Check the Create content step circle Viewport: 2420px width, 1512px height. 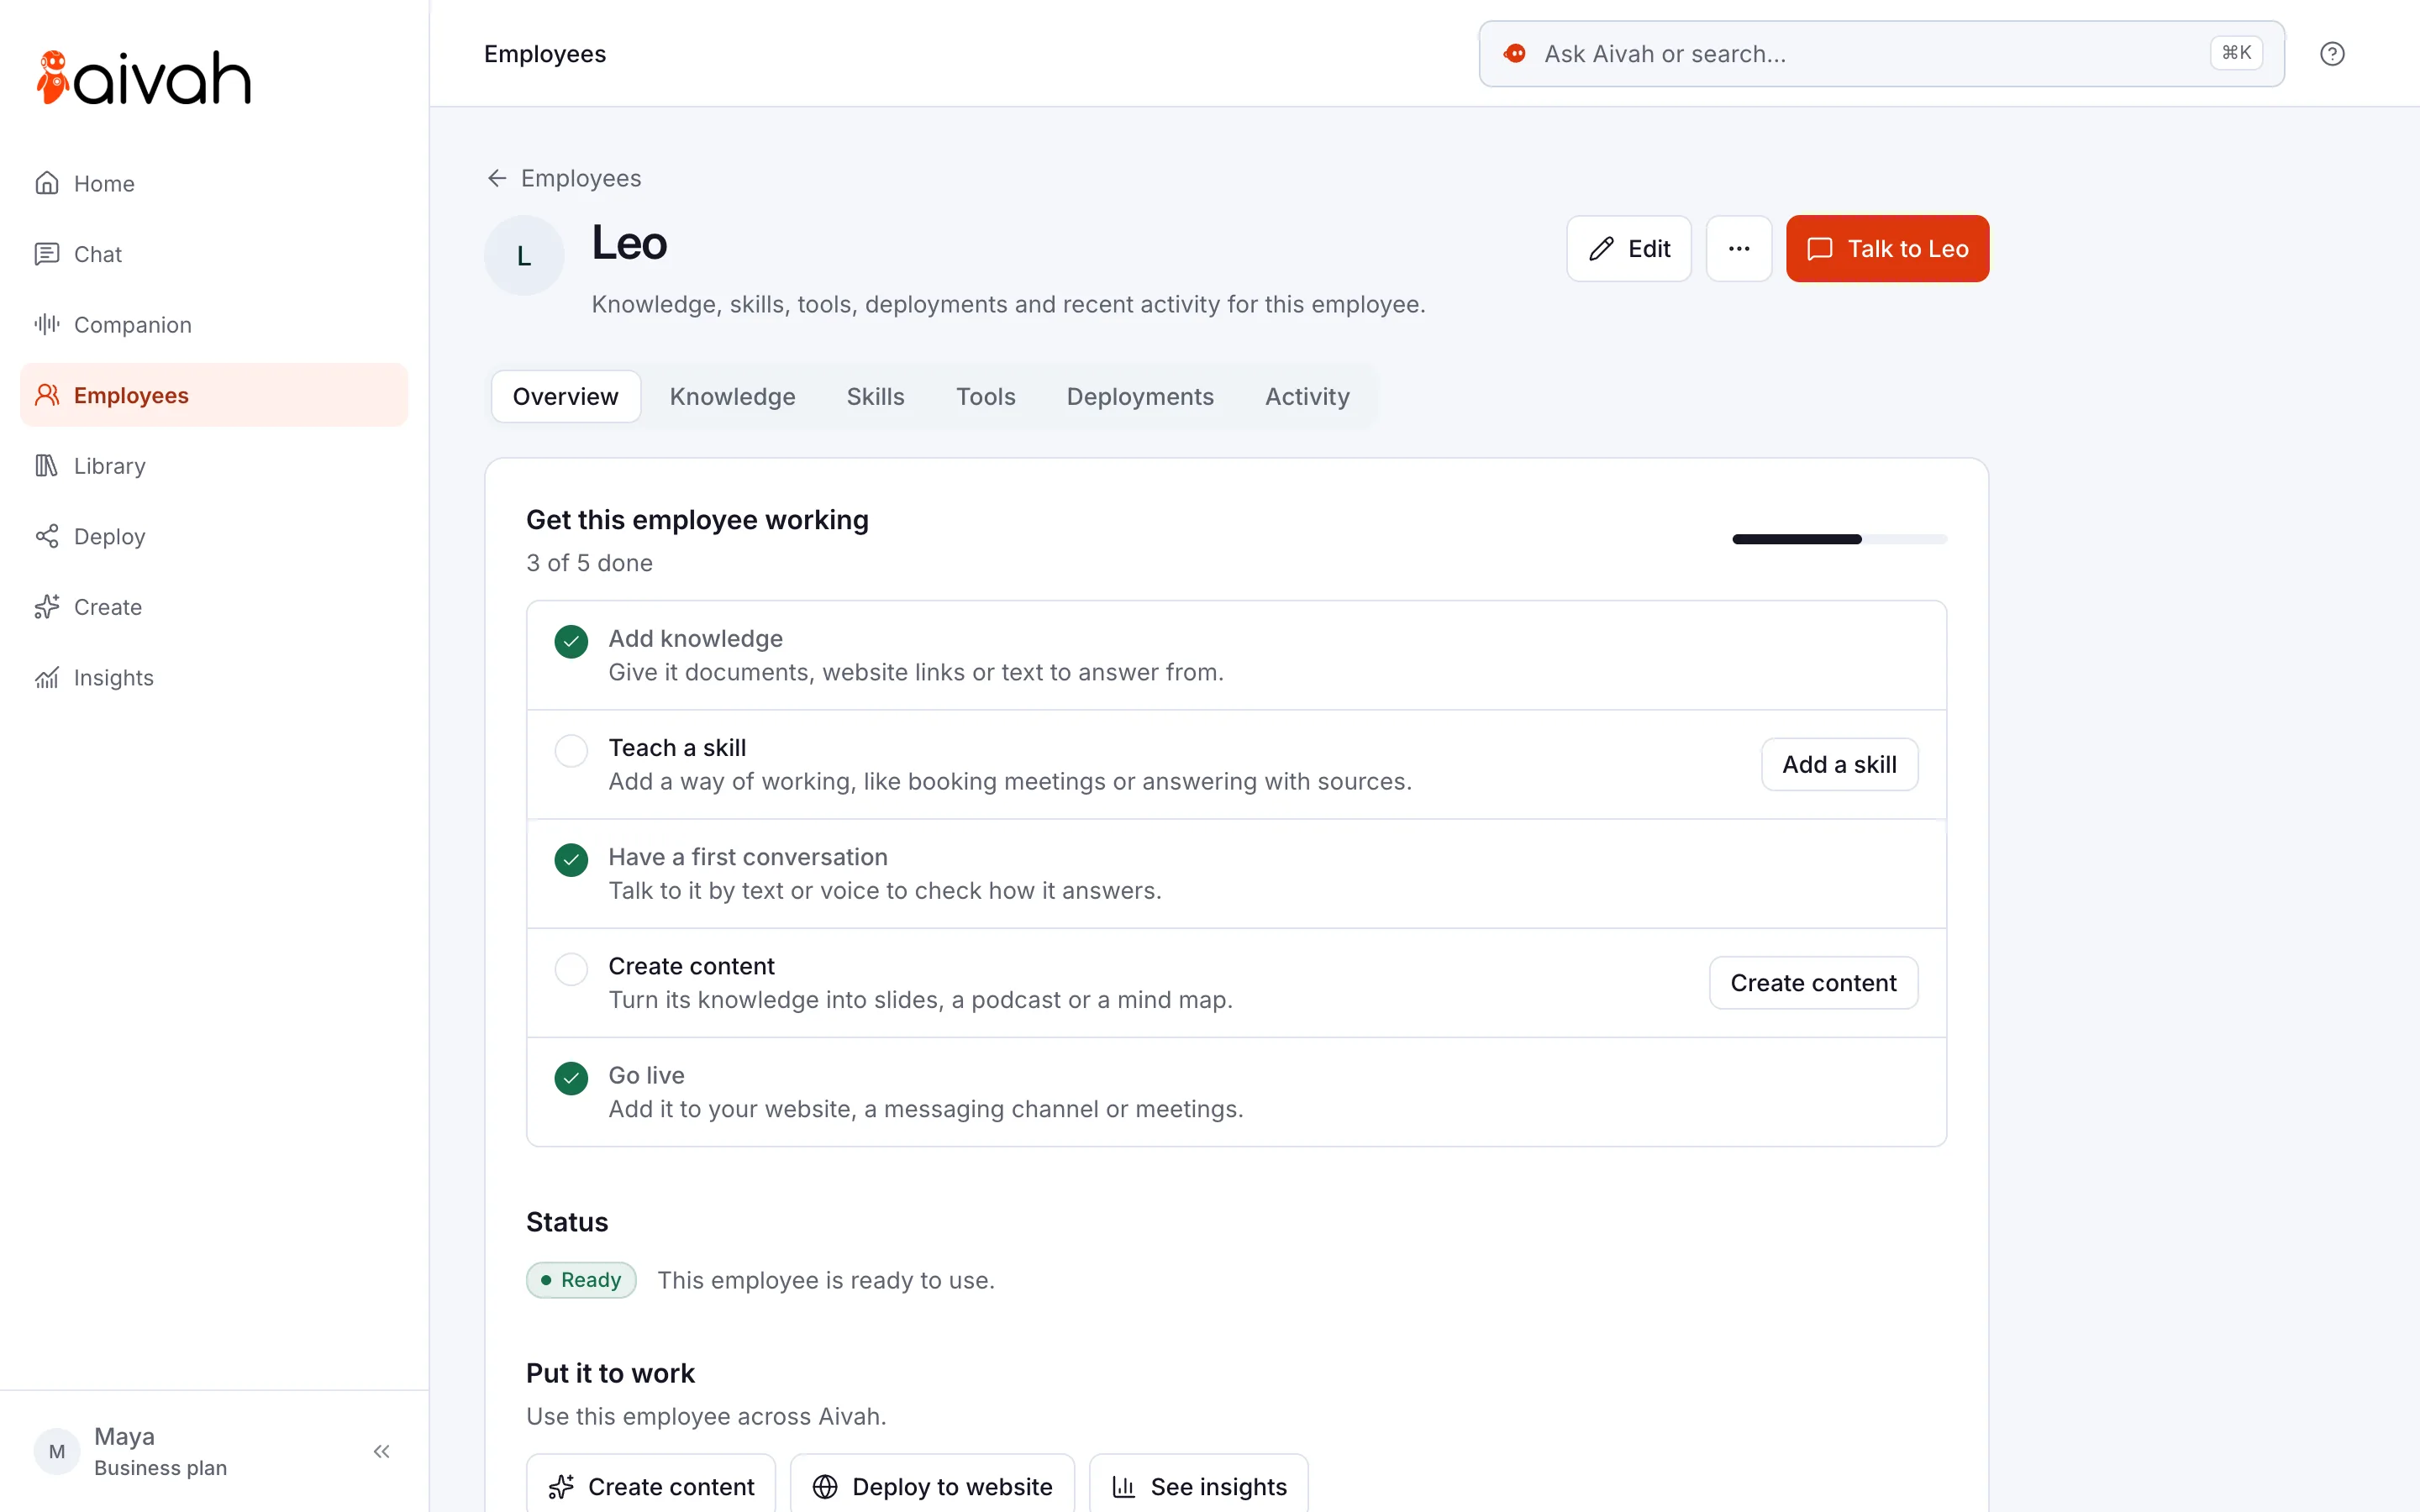571,969
